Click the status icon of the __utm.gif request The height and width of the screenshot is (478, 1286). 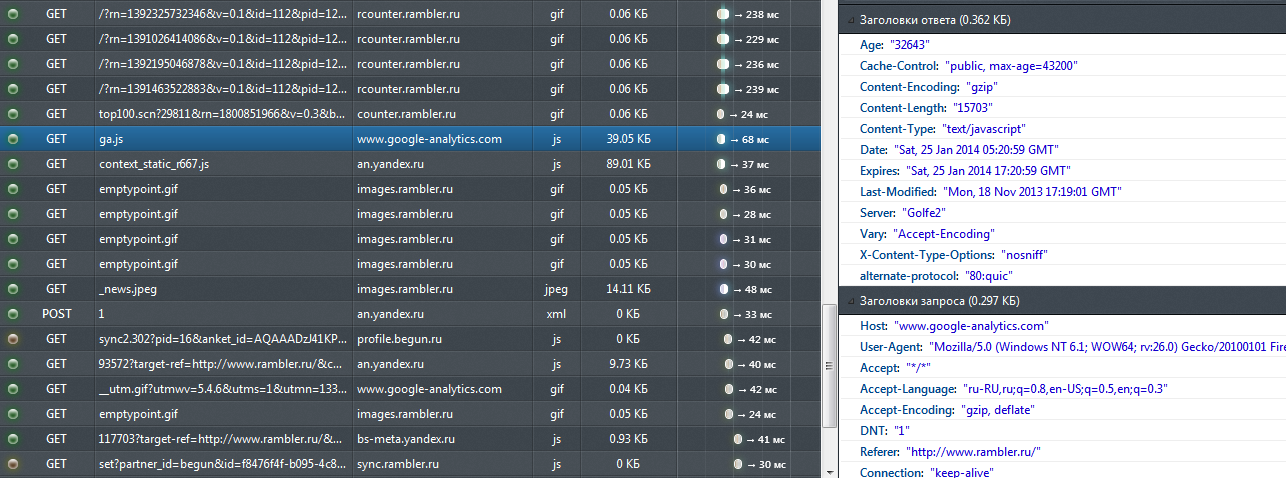(x=13, y=389)
